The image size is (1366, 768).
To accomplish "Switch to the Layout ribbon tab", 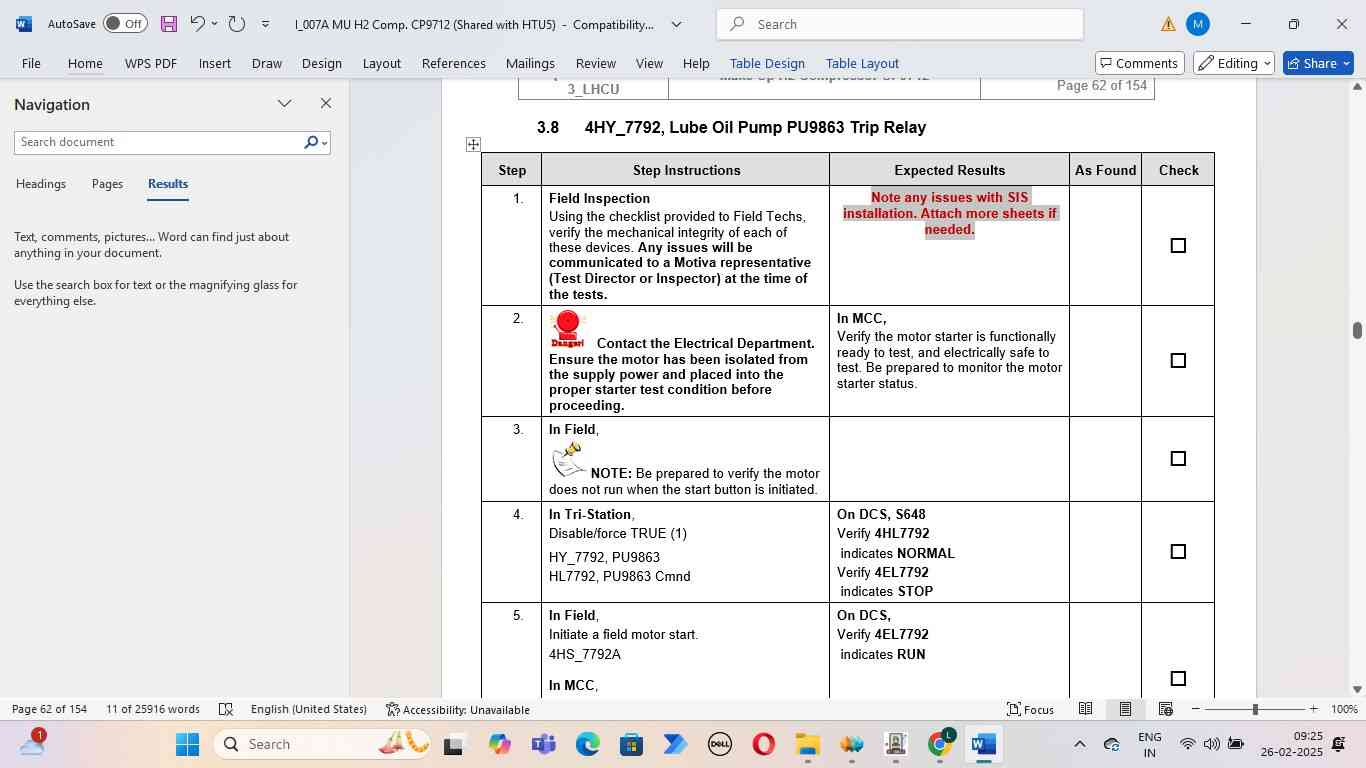I will (x=382, y=63).
